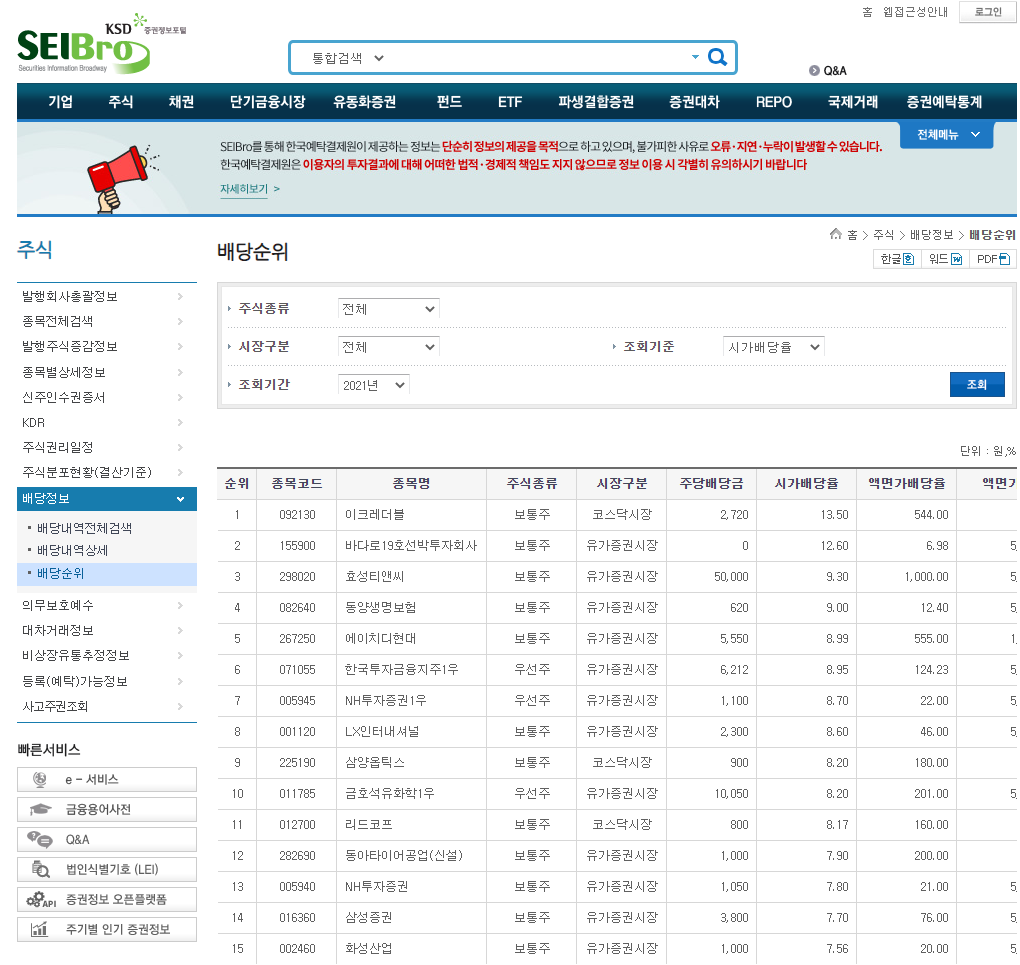Open 금융용어사전 graduation cap icon

pyautogui.click(x=40, y=809)
